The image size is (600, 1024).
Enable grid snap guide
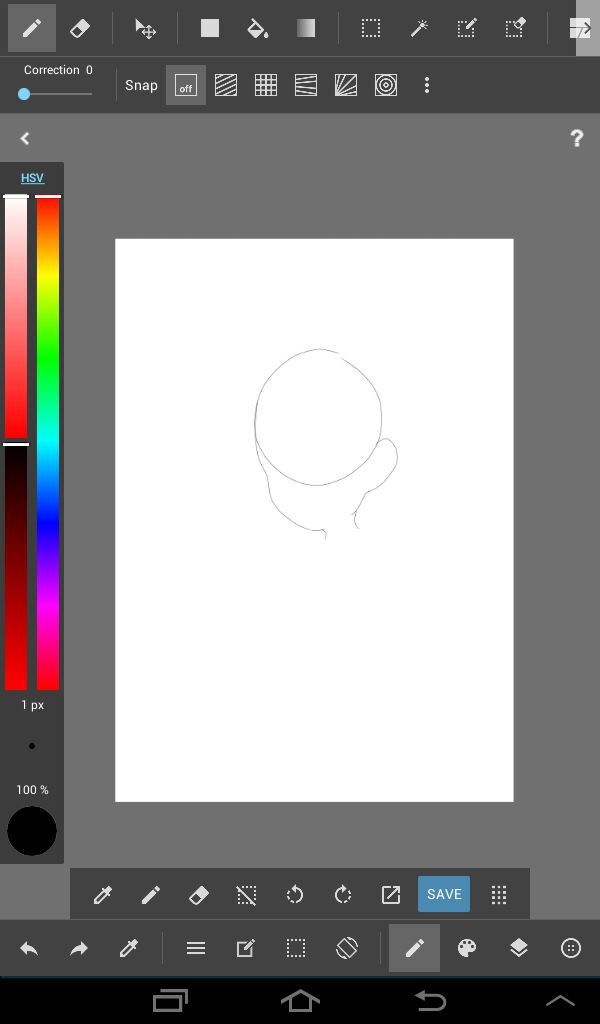[x=266, y=85]
